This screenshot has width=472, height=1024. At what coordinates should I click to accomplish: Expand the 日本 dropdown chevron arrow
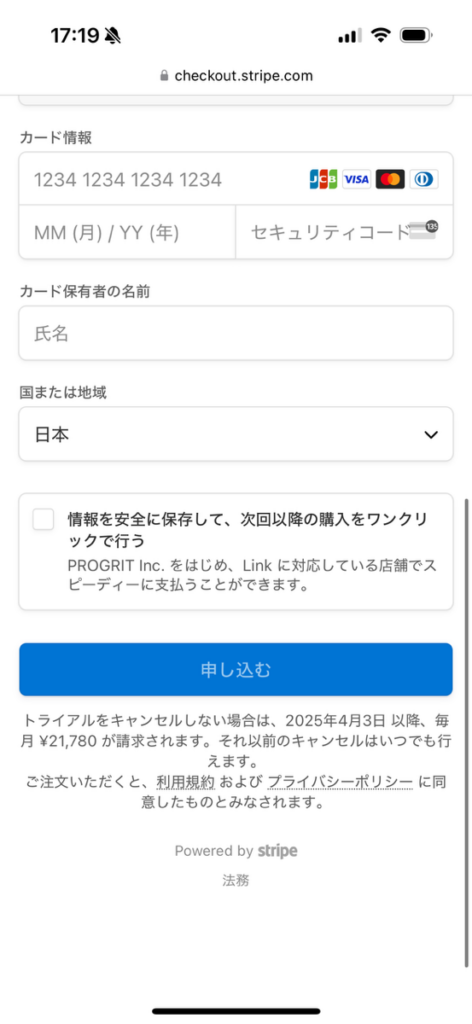[430, 435]
